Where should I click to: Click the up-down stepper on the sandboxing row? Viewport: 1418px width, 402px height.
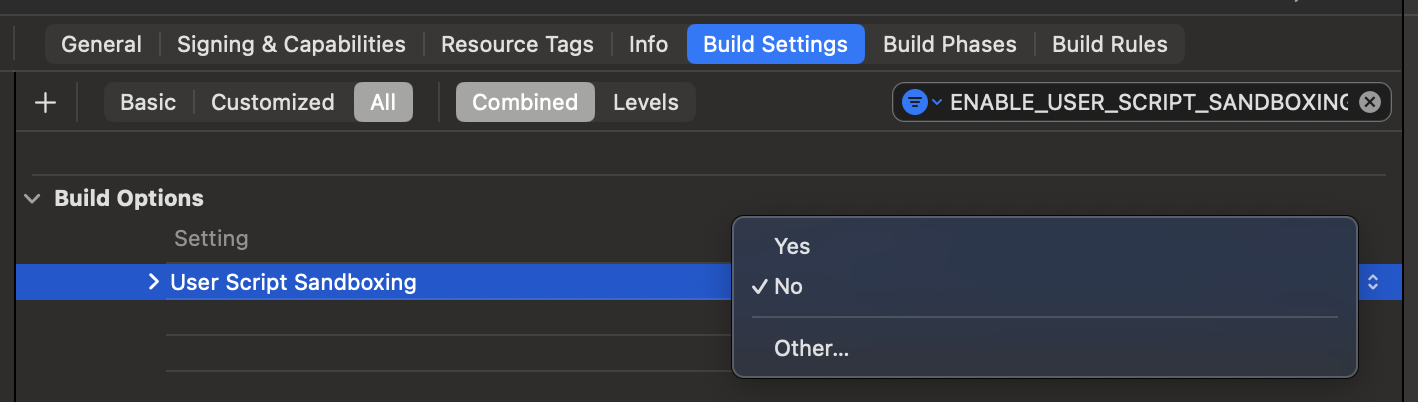point(1373,283)
